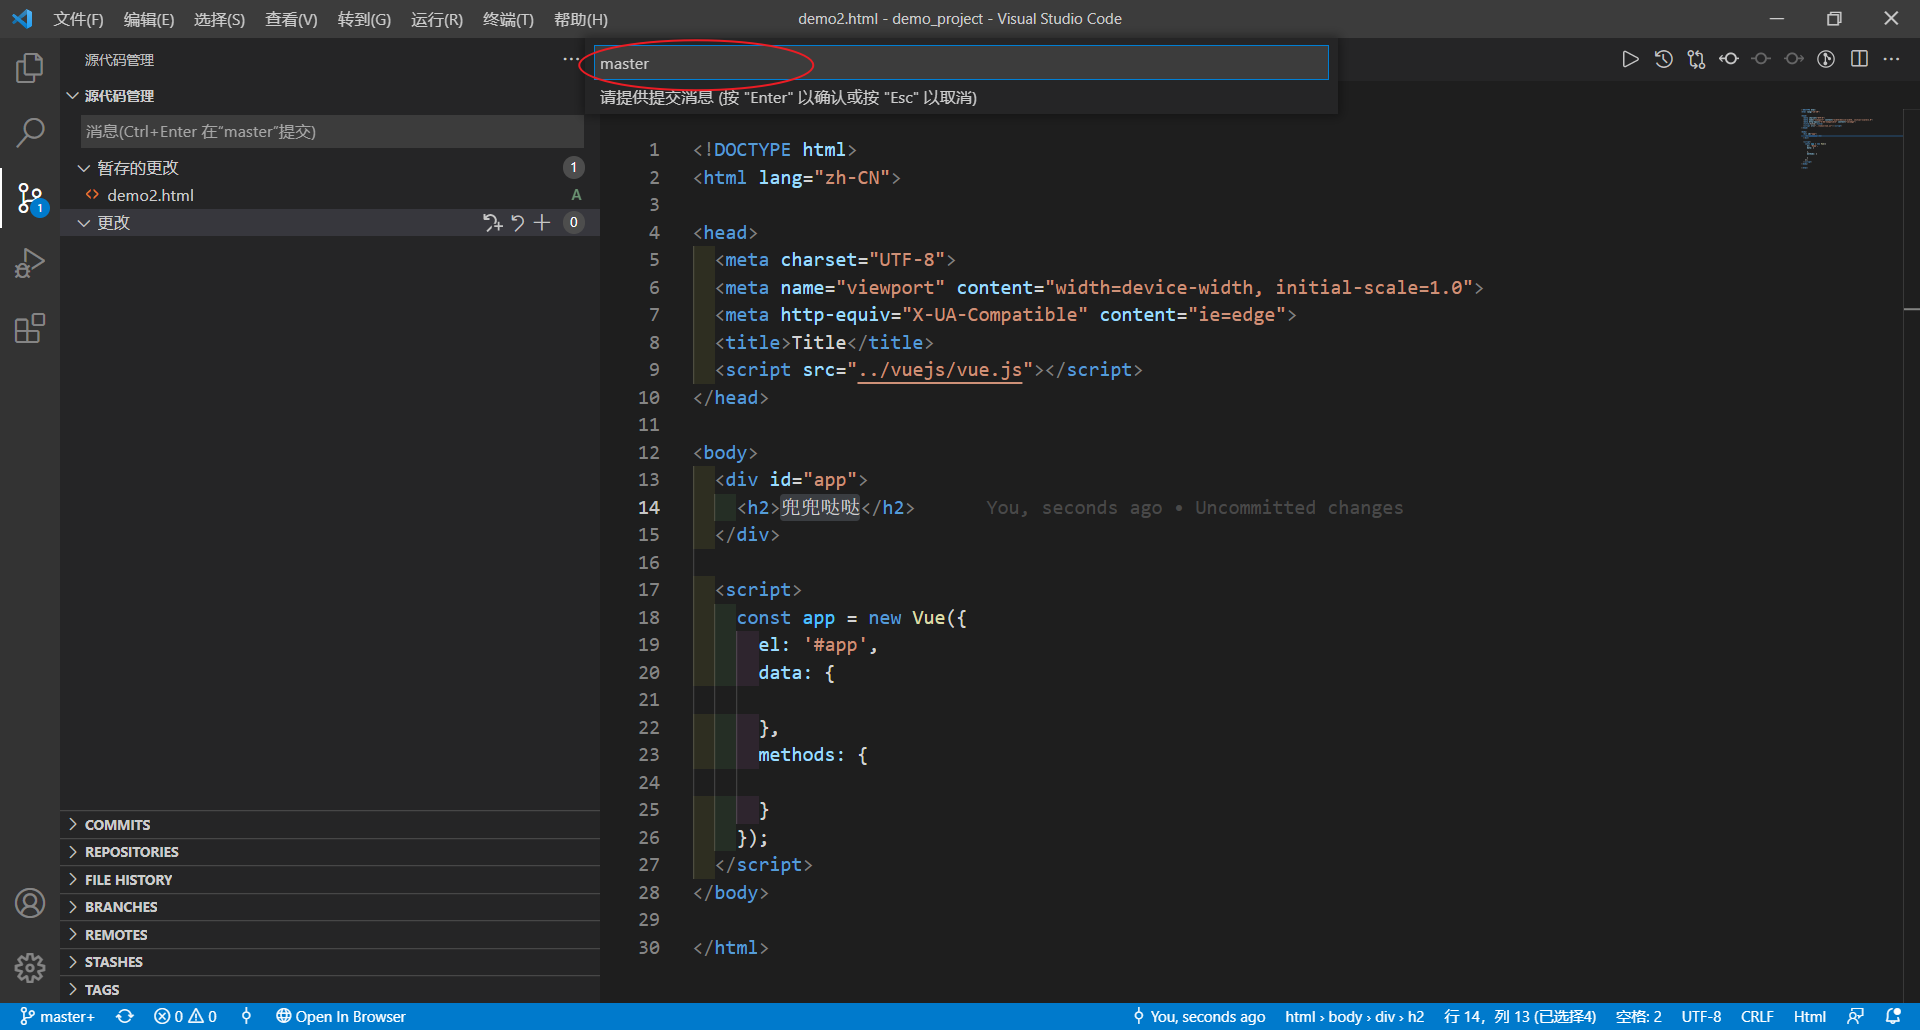The width and height of the screenshot is (1920, 1030).
Task: Open changes file icon in 更改 row
Action: 492,222
